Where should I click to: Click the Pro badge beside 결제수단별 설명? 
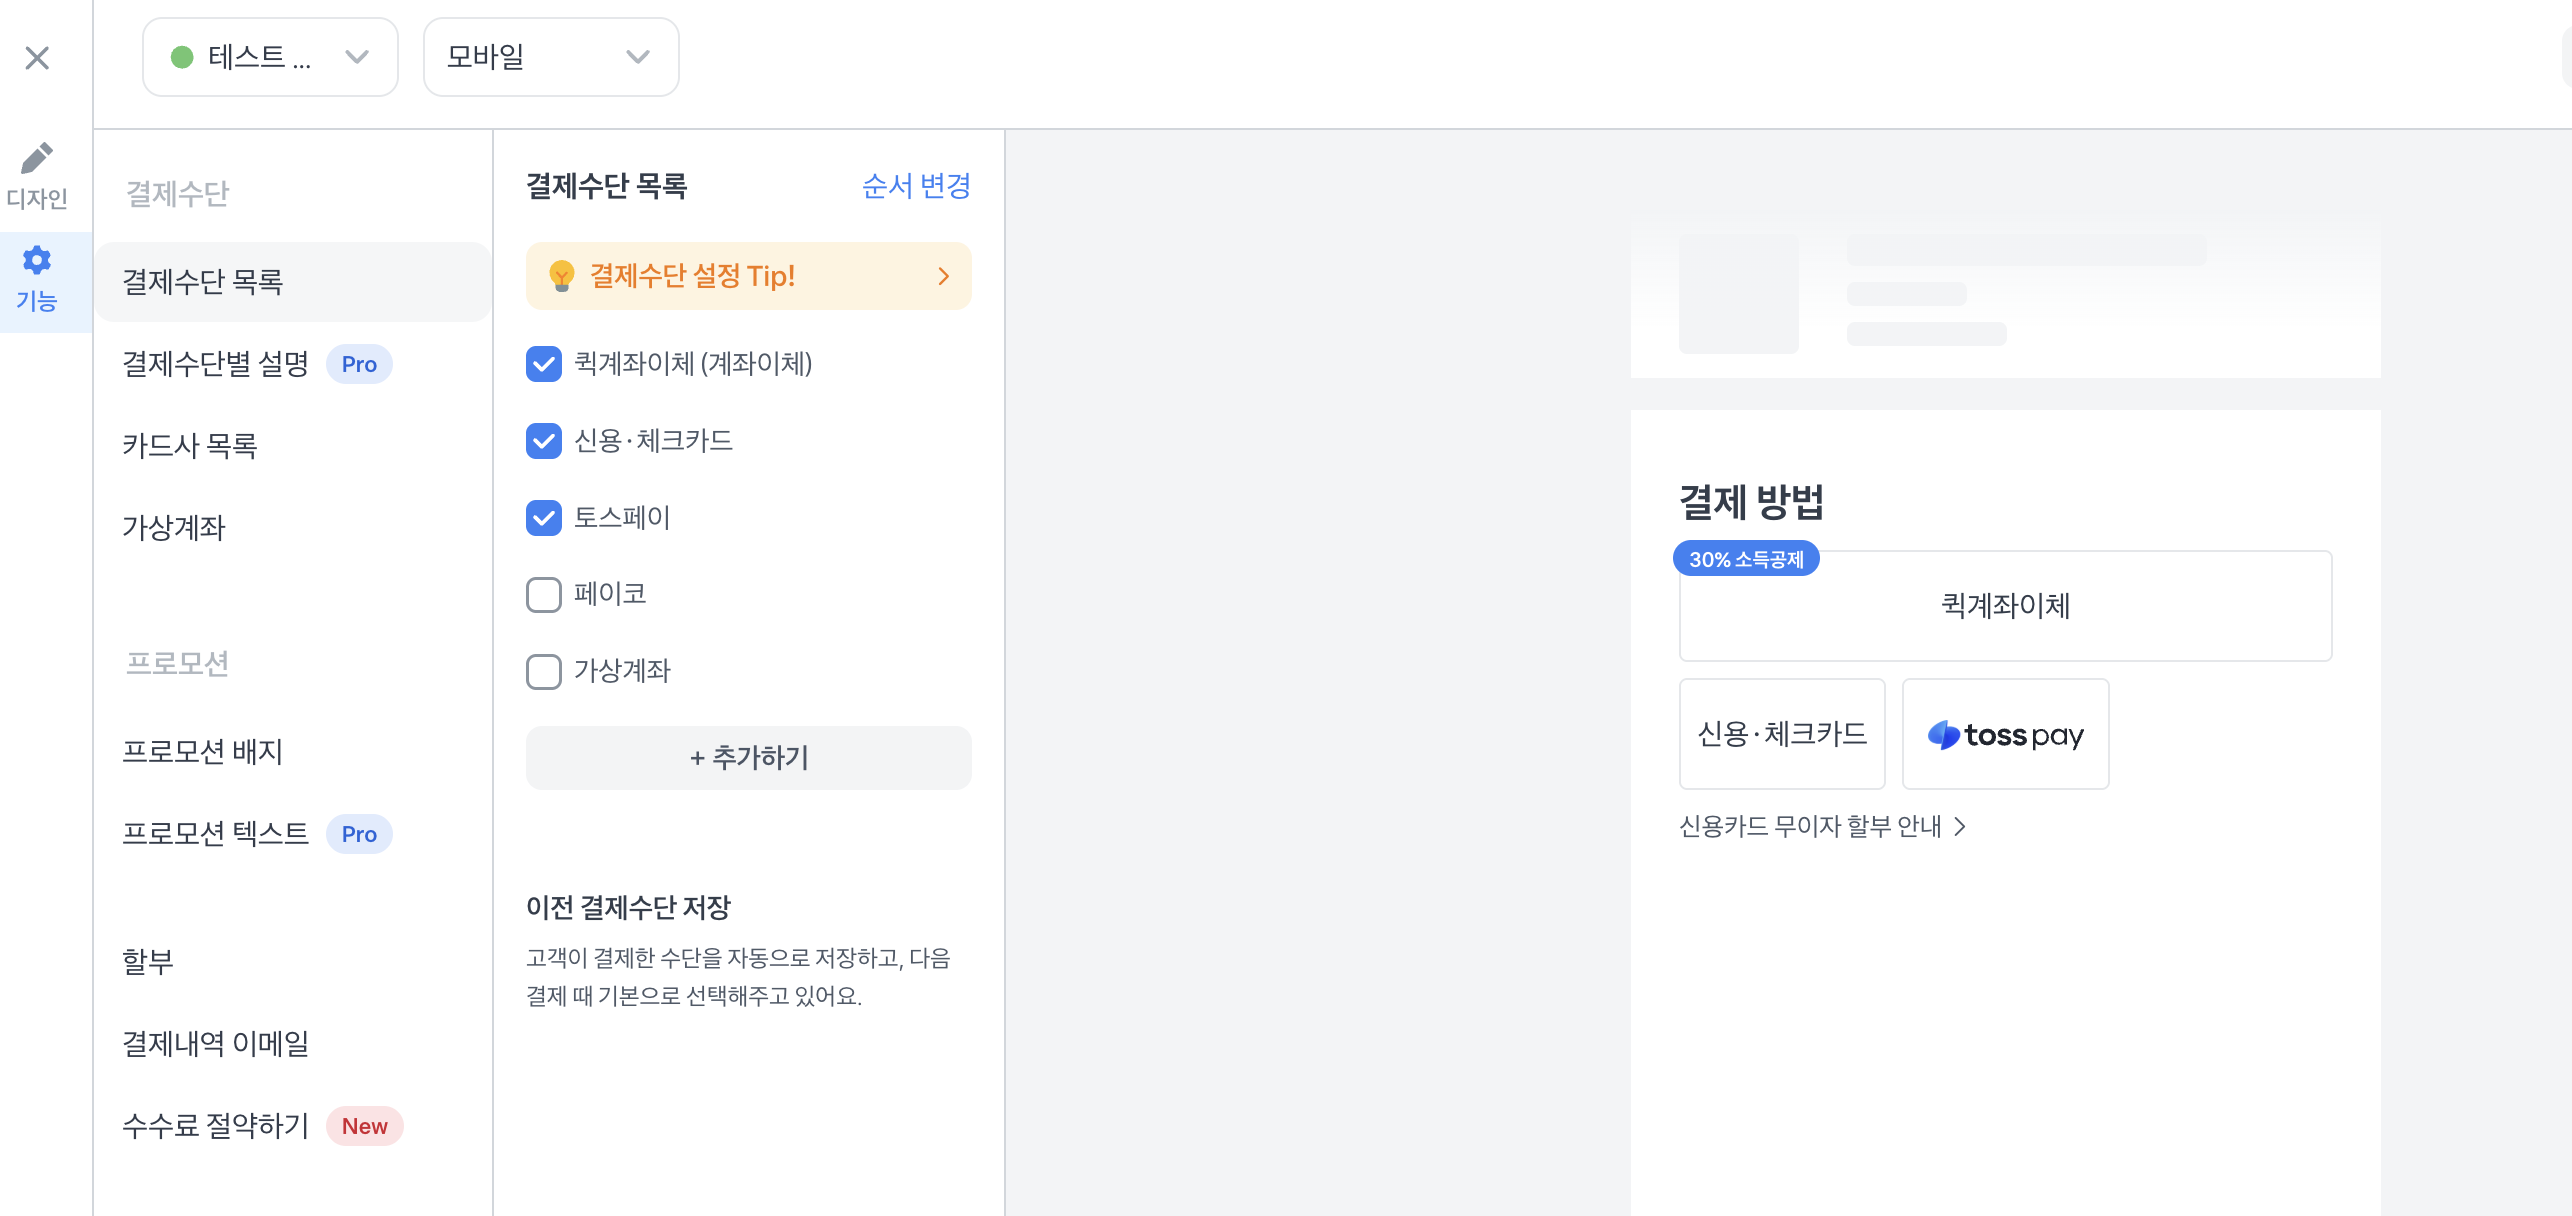[x=359, y=364]
